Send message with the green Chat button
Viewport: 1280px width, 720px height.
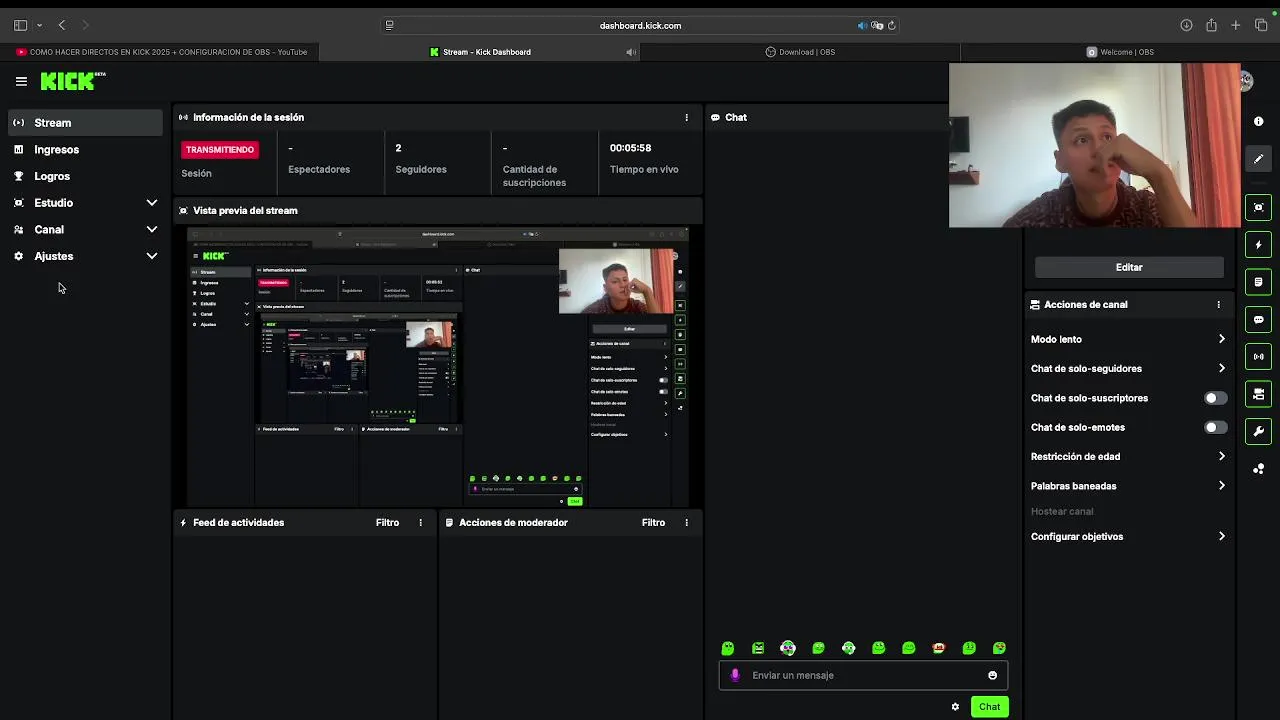(x=989, y=706)
